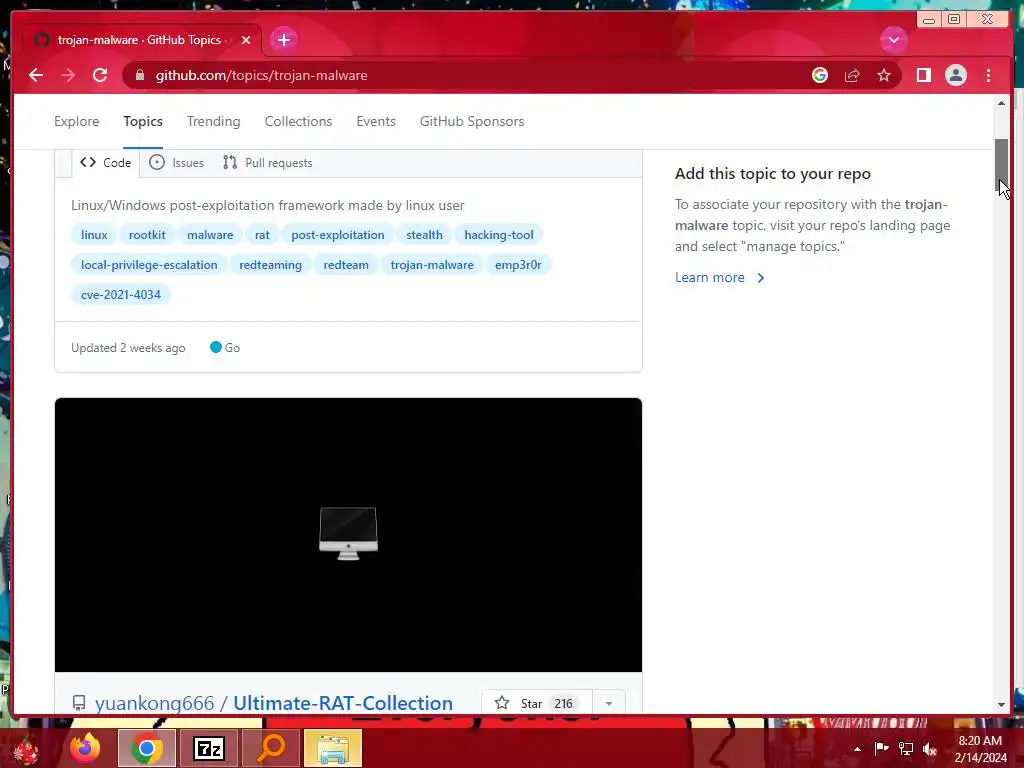Open the Google icon in the address bar

click(820, 76)
